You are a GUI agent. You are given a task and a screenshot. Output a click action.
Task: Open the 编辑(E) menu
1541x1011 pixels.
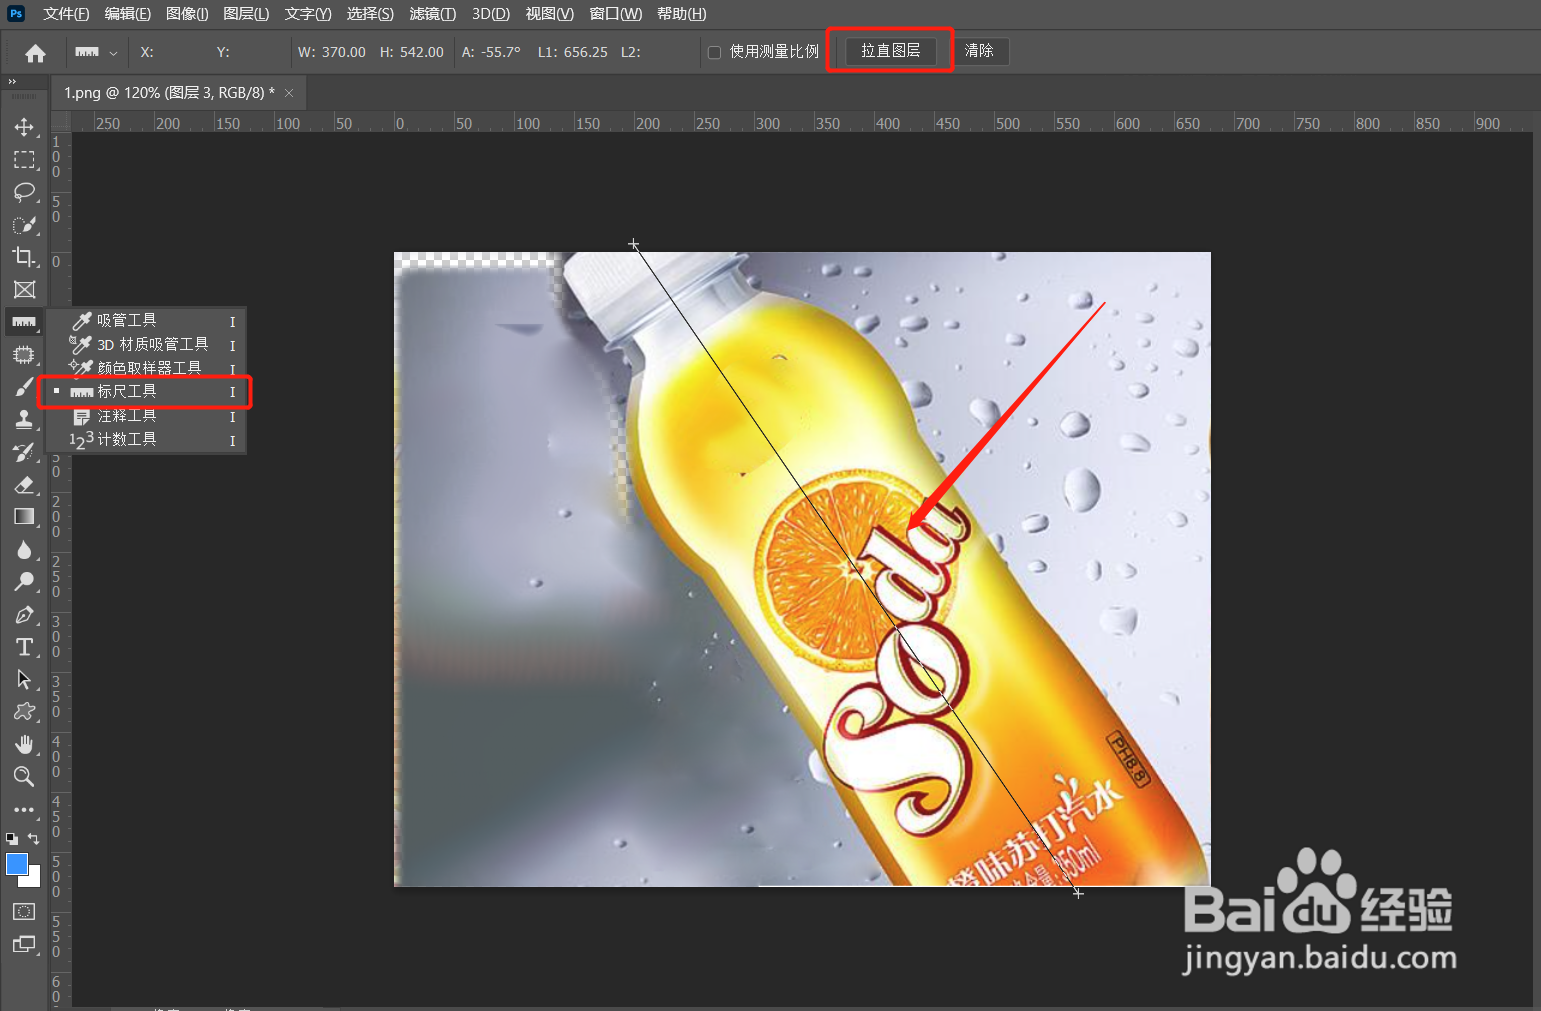click(x=127, y=14)
